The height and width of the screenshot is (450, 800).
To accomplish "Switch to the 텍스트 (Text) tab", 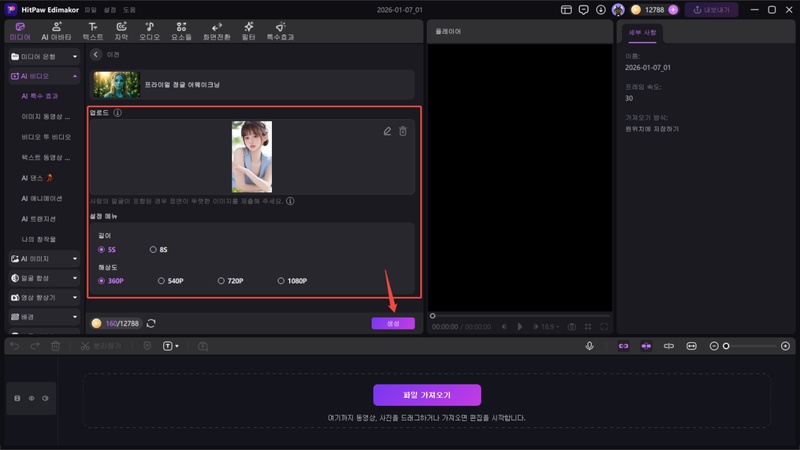I will [93, 31].
